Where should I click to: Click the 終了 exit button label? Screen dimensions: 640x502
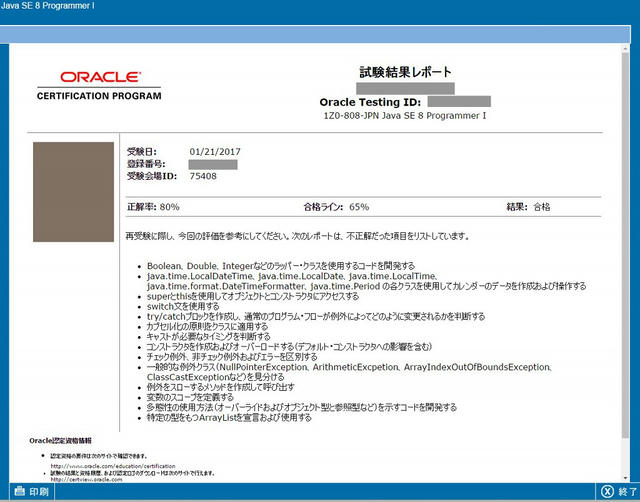click(x=627, y=491)
